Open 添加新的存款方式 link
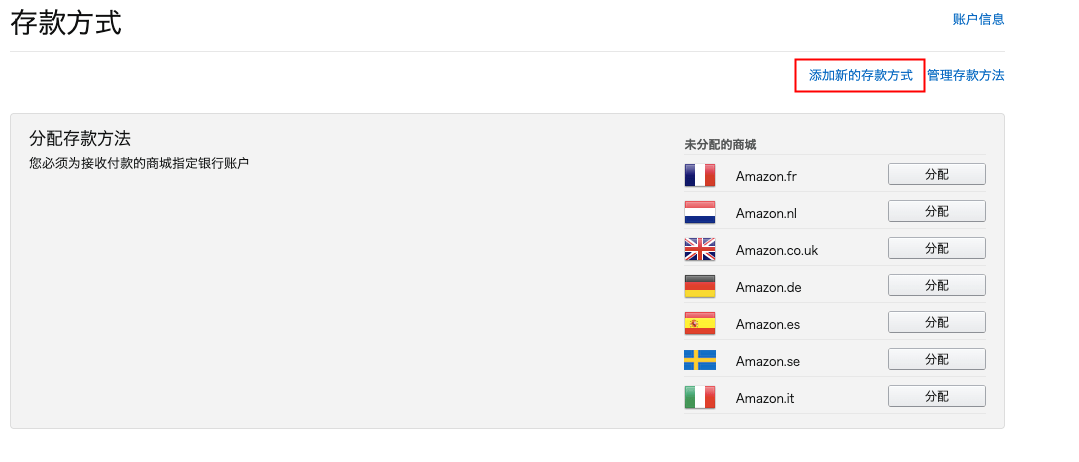1079x462 pixels. tap(860, 76)
